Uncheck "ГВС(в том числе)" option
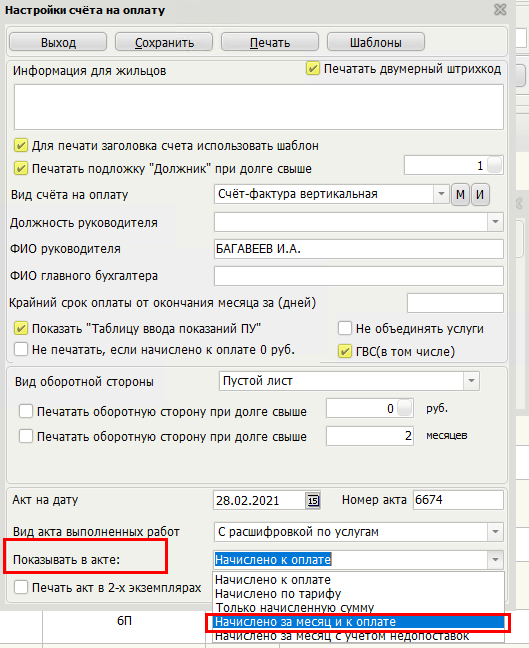529x648 pixels. (345, 351)
